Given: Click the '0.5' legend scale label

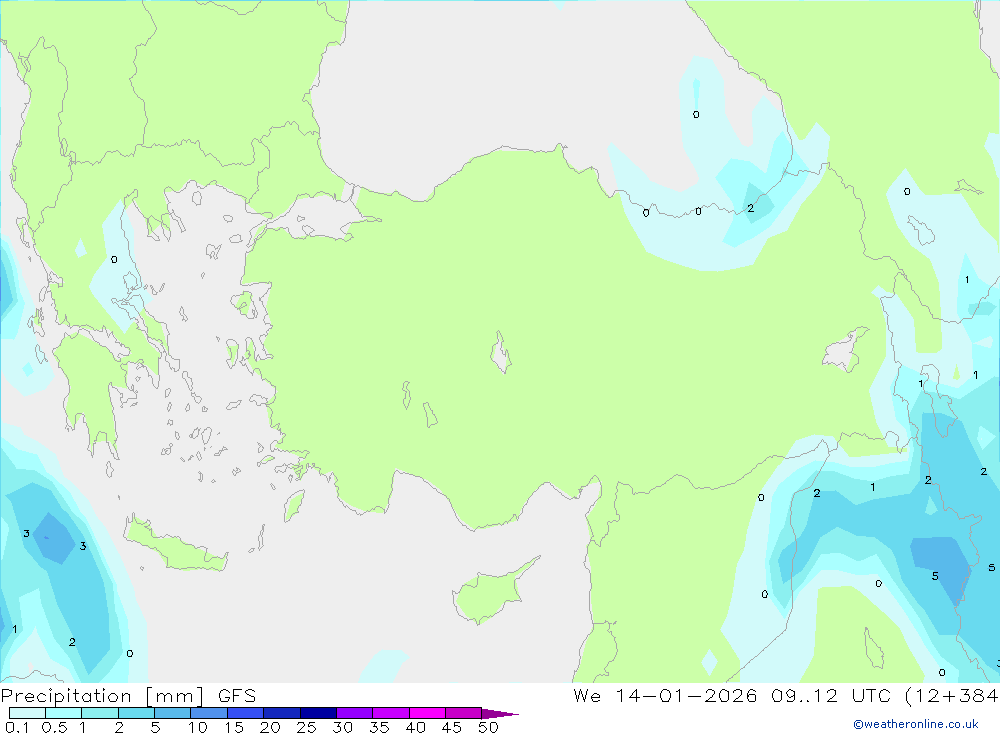Looking at the screenshot, I should (54, 727).
